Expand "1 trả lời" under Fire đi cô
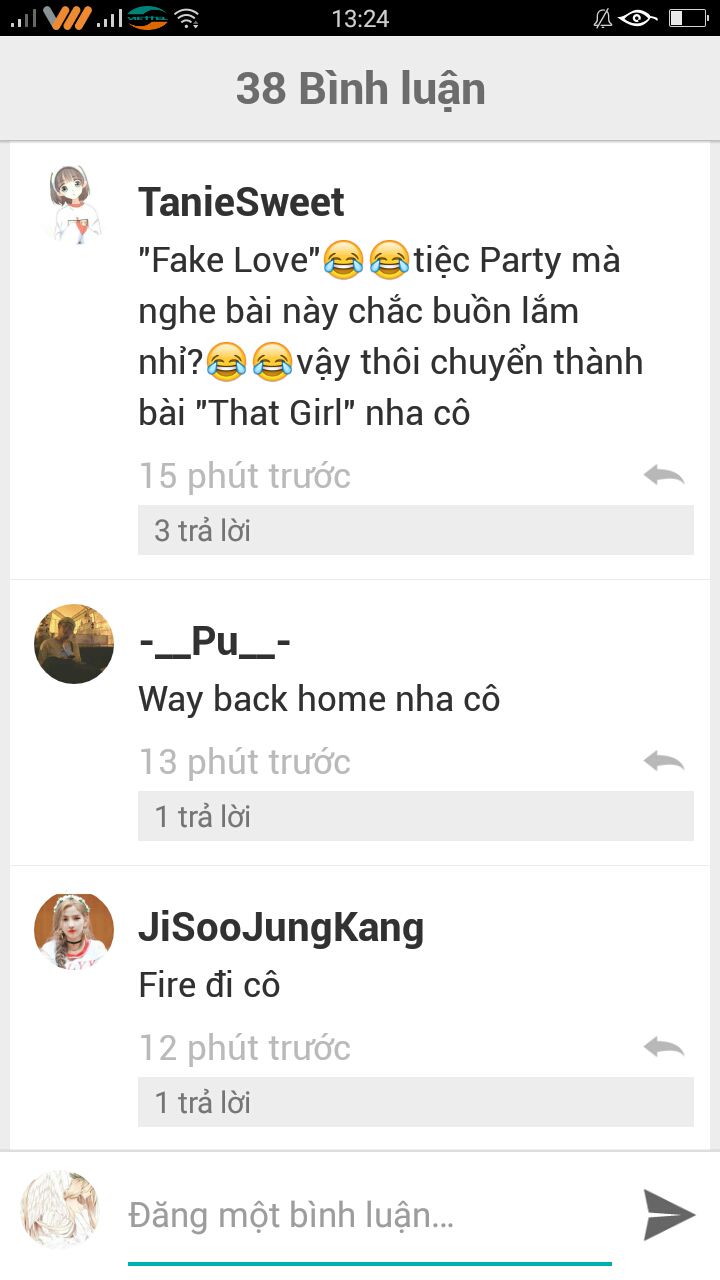This screenshot has height=1280, width=720. point(416,1102)
